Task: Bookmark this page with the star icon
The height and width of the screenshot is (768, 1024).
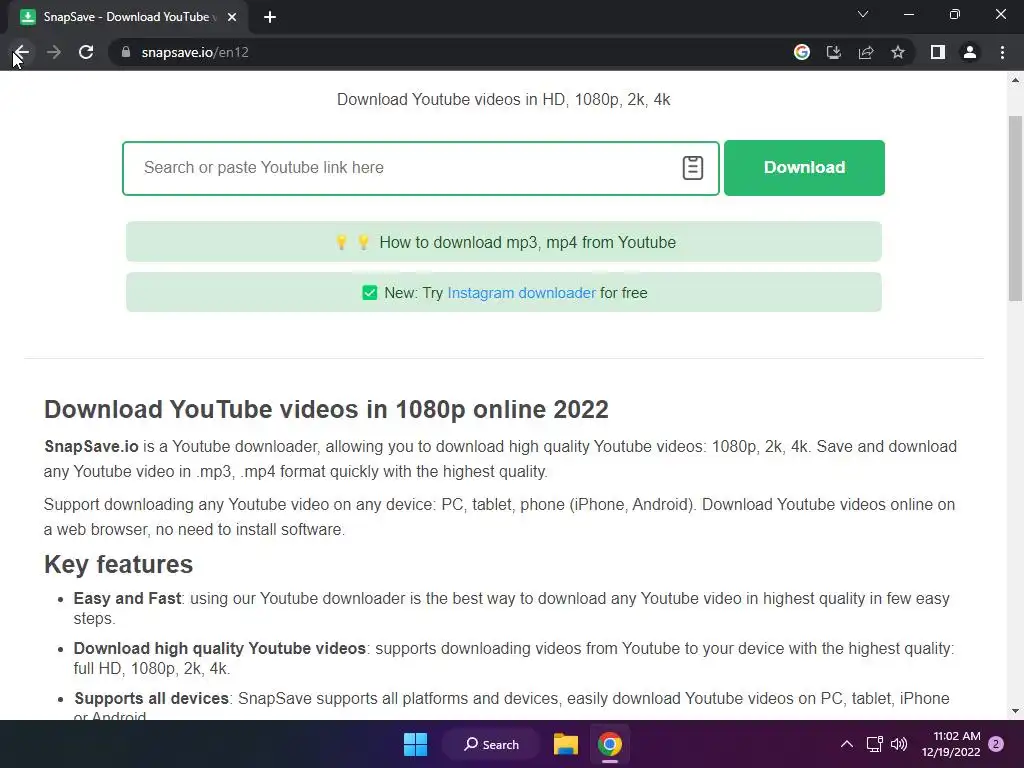Action: coord(898,52)
